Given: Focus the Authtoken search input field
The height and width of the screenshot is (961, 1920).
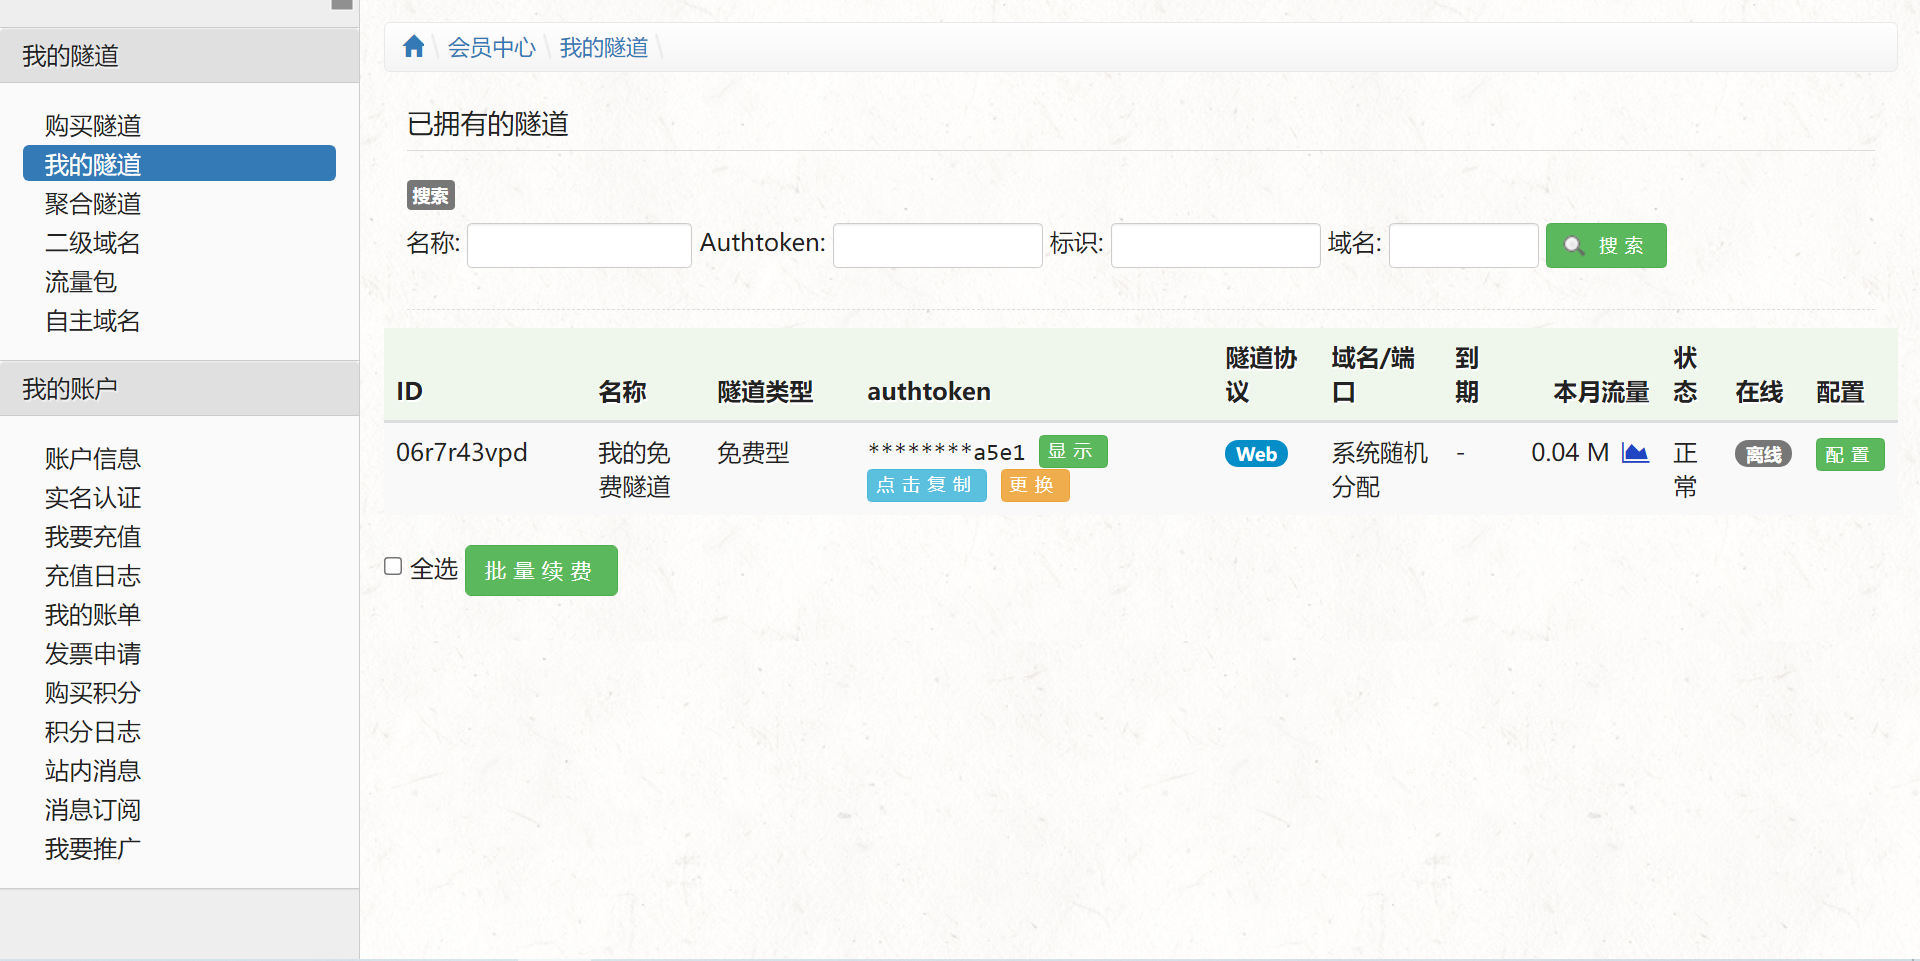Looking at the screenshot, I should point(938,245).
